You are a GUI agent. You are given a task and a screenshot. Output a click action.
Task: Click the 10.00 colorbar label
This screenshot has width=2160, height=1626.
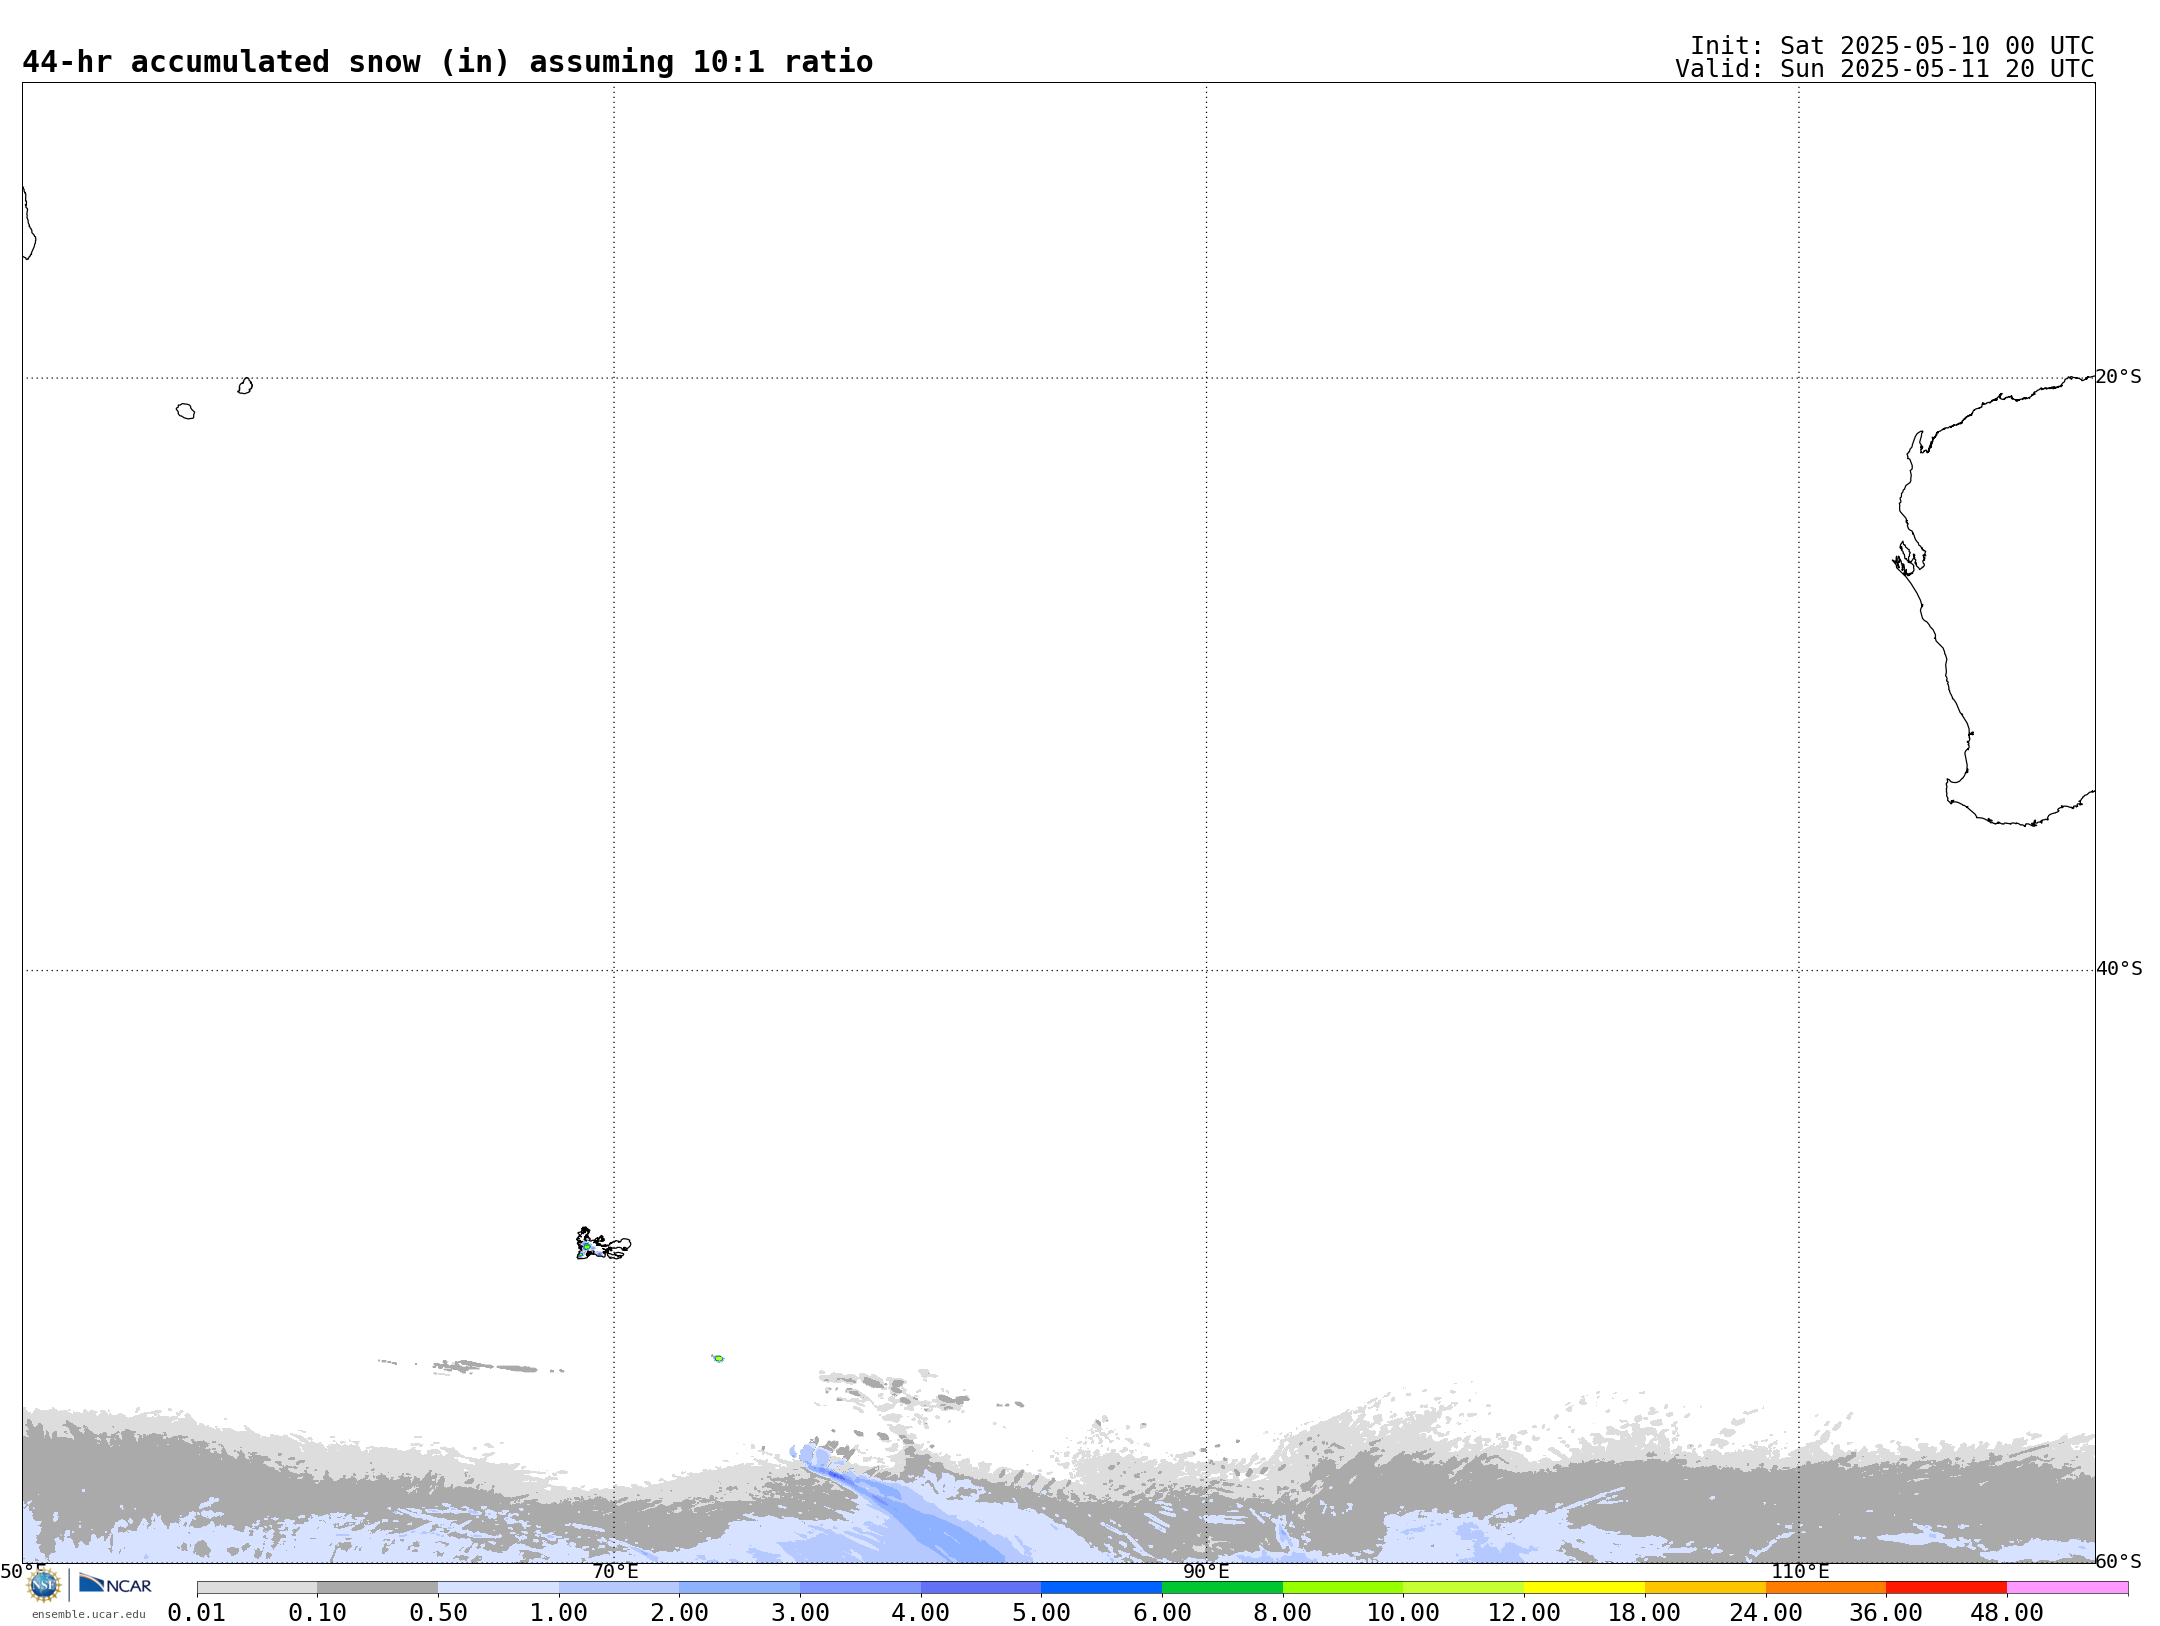click(x=1403, y=1613)
